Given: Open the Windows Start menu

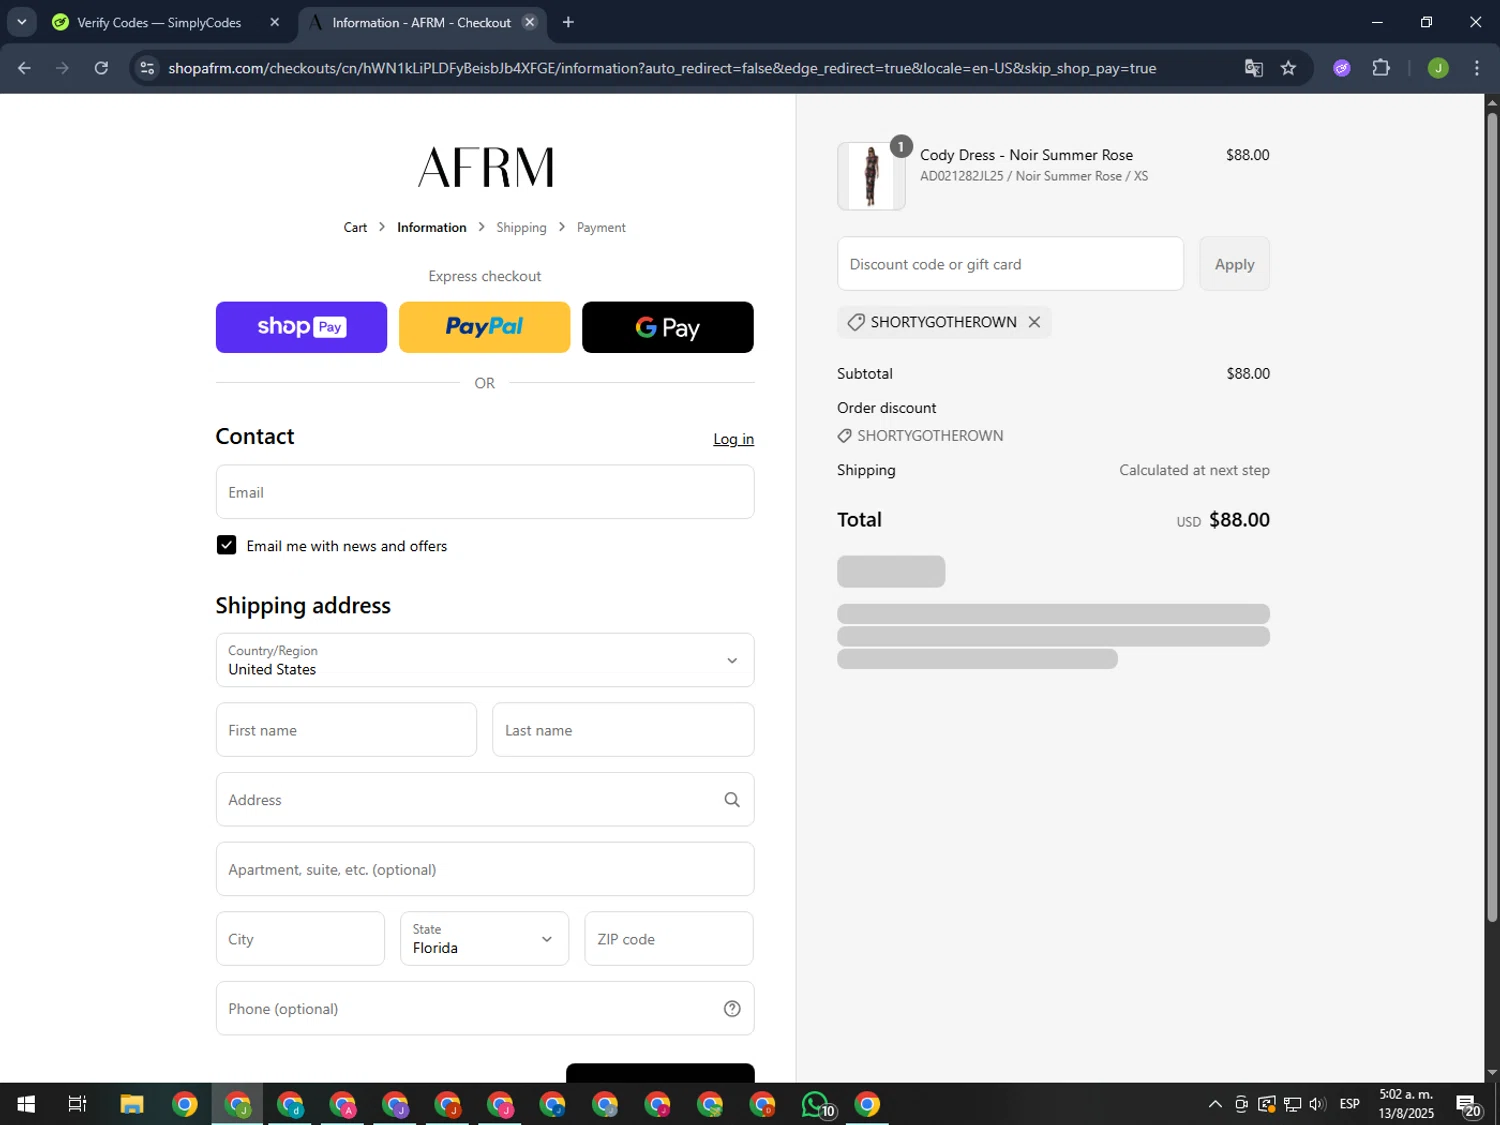Looking at the screenshot, I should [x=26, y=1104].
